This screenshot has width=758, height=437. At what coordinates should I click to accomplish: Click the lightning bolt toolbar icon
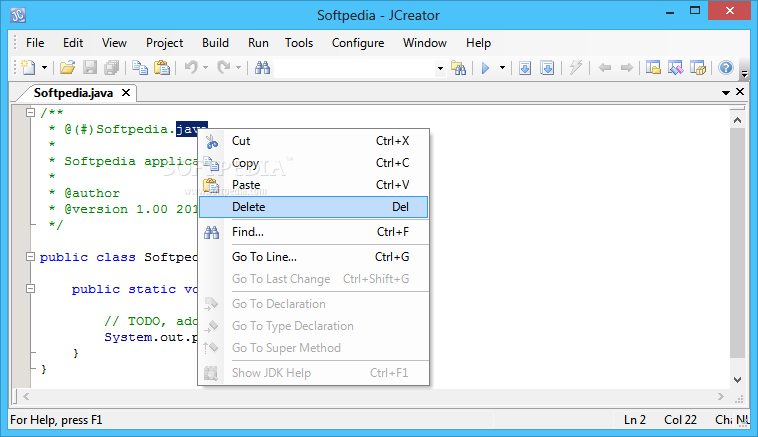click(576, 68)
